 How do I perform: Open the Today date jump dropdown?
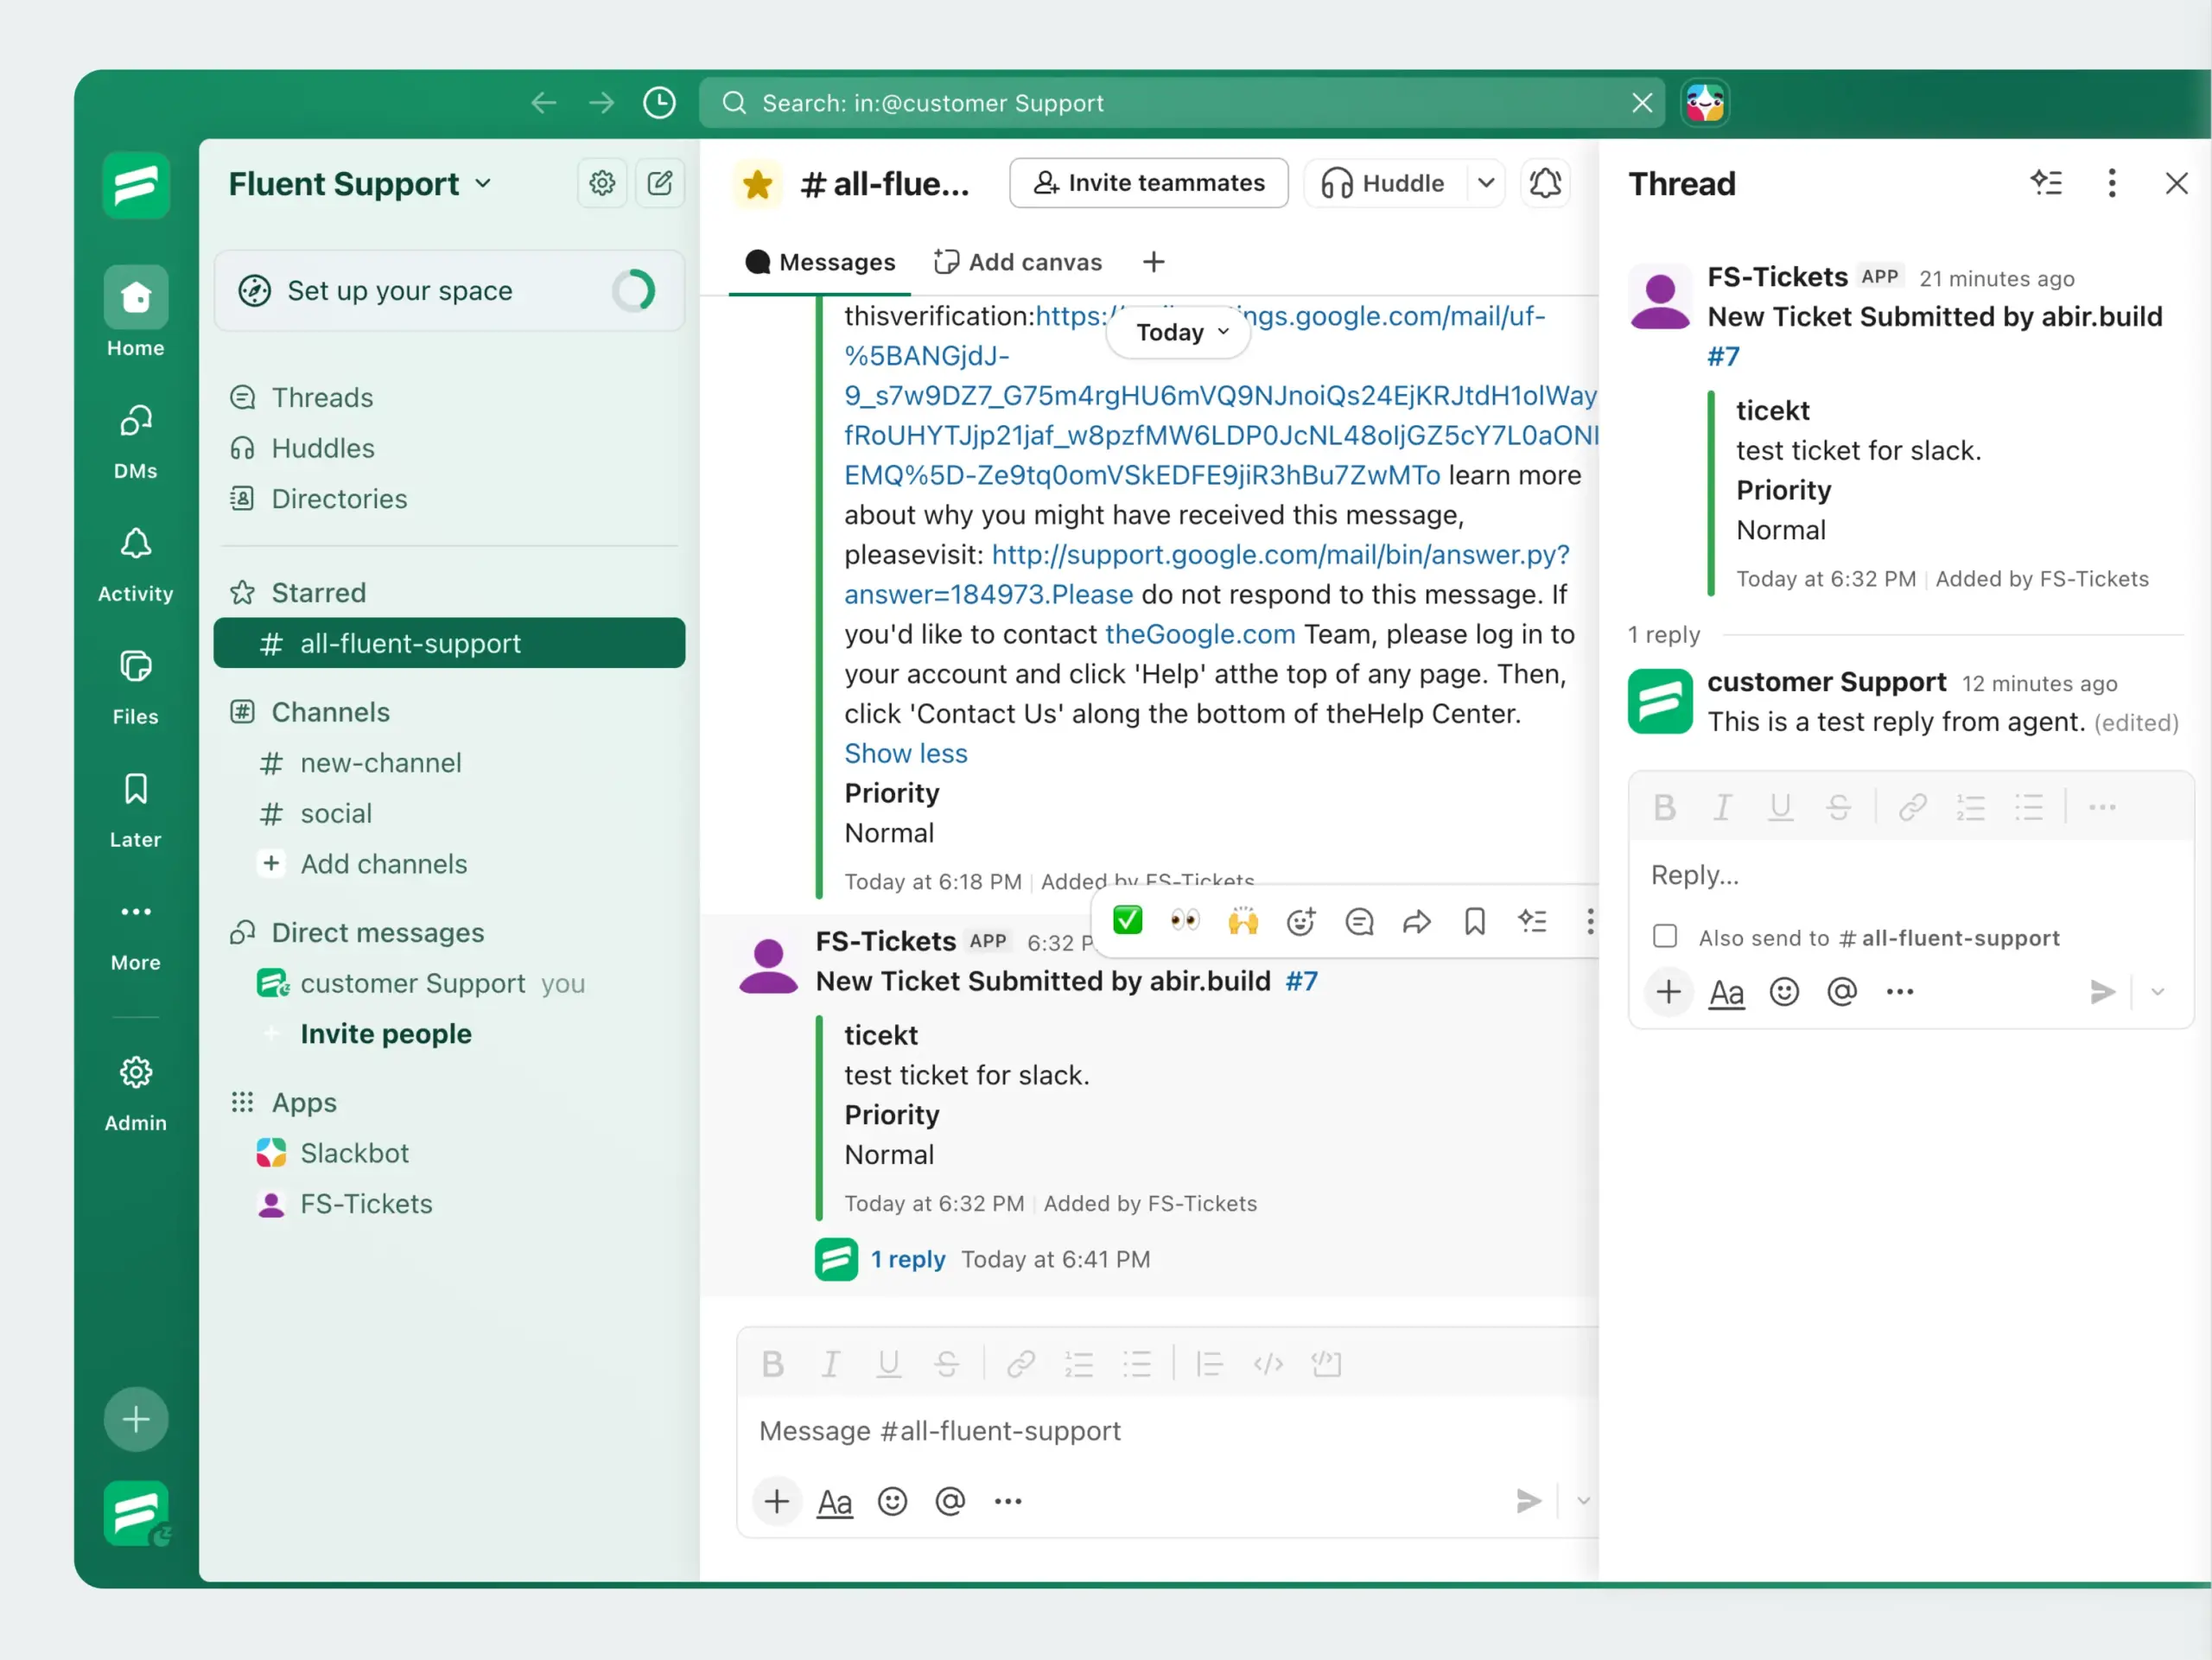coord(1179,332)
